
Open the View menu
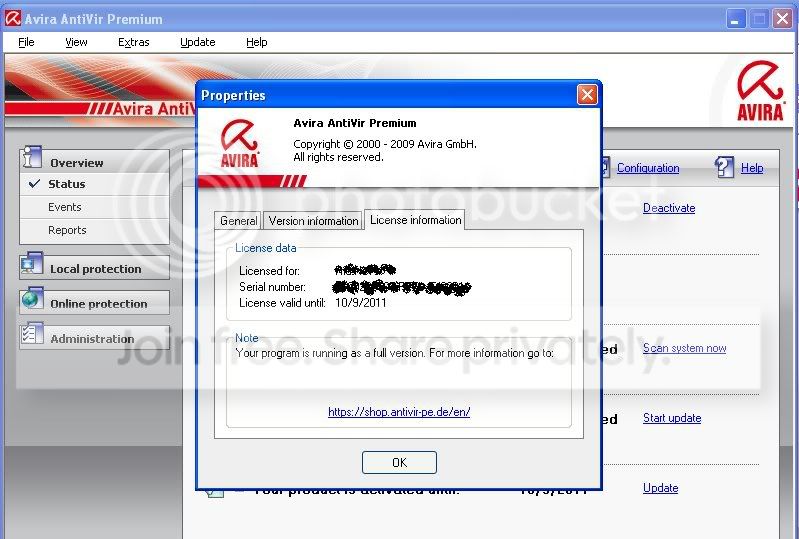point(76,42)
